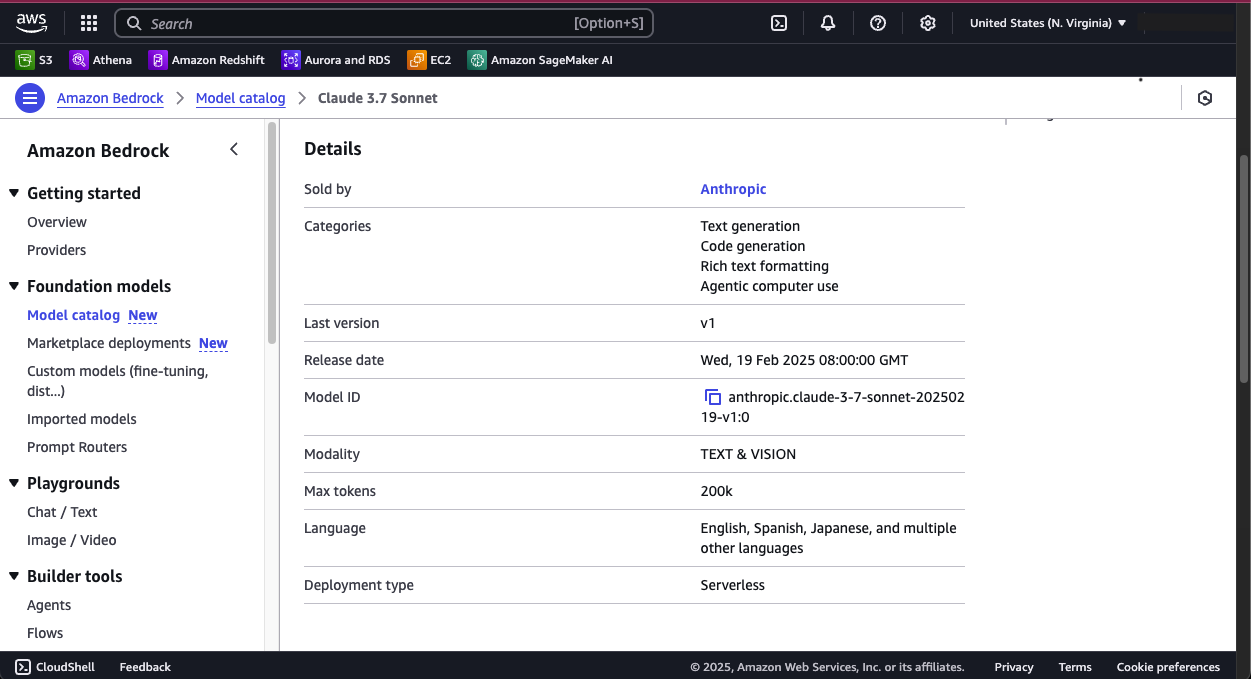Collapse the Amazon Bedrock sidebar with the chevron
Image resolution: width=1251 pixels, height=679 pixels.
(234, 149)
